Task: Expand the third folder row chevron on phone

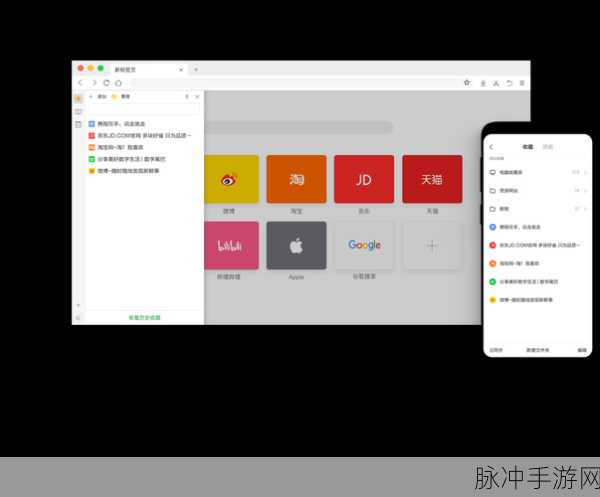Action: coord(585,209)
